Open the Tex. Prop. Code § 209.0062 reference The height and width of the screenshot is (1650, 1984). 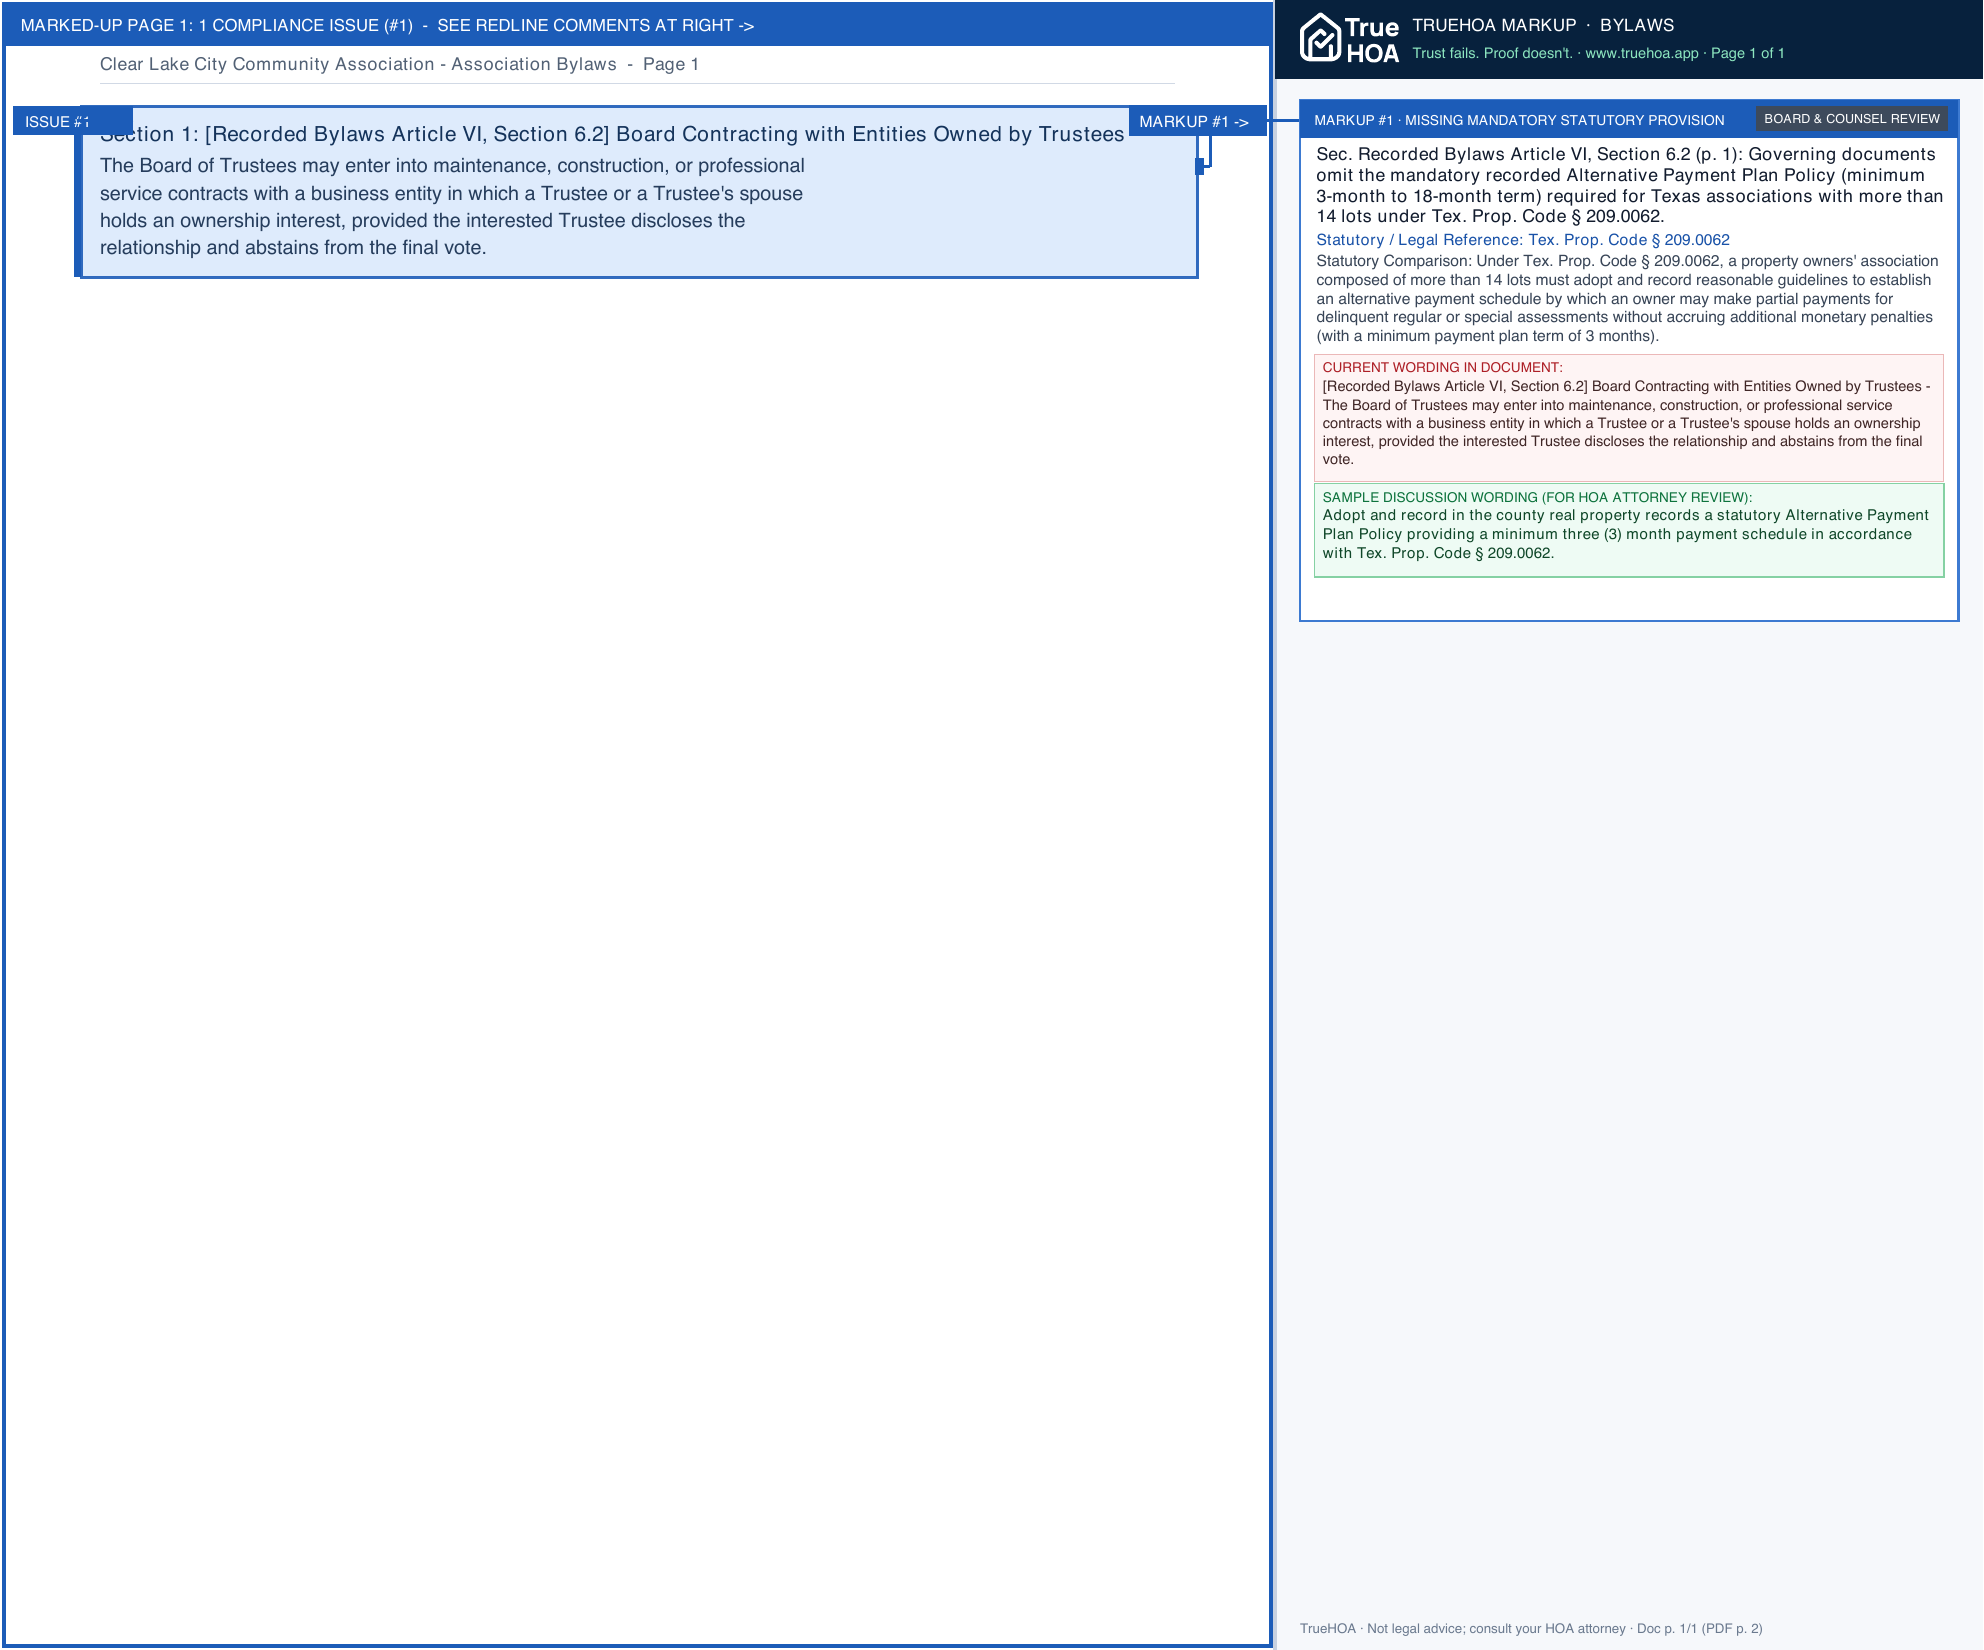tap(1523, 240)
